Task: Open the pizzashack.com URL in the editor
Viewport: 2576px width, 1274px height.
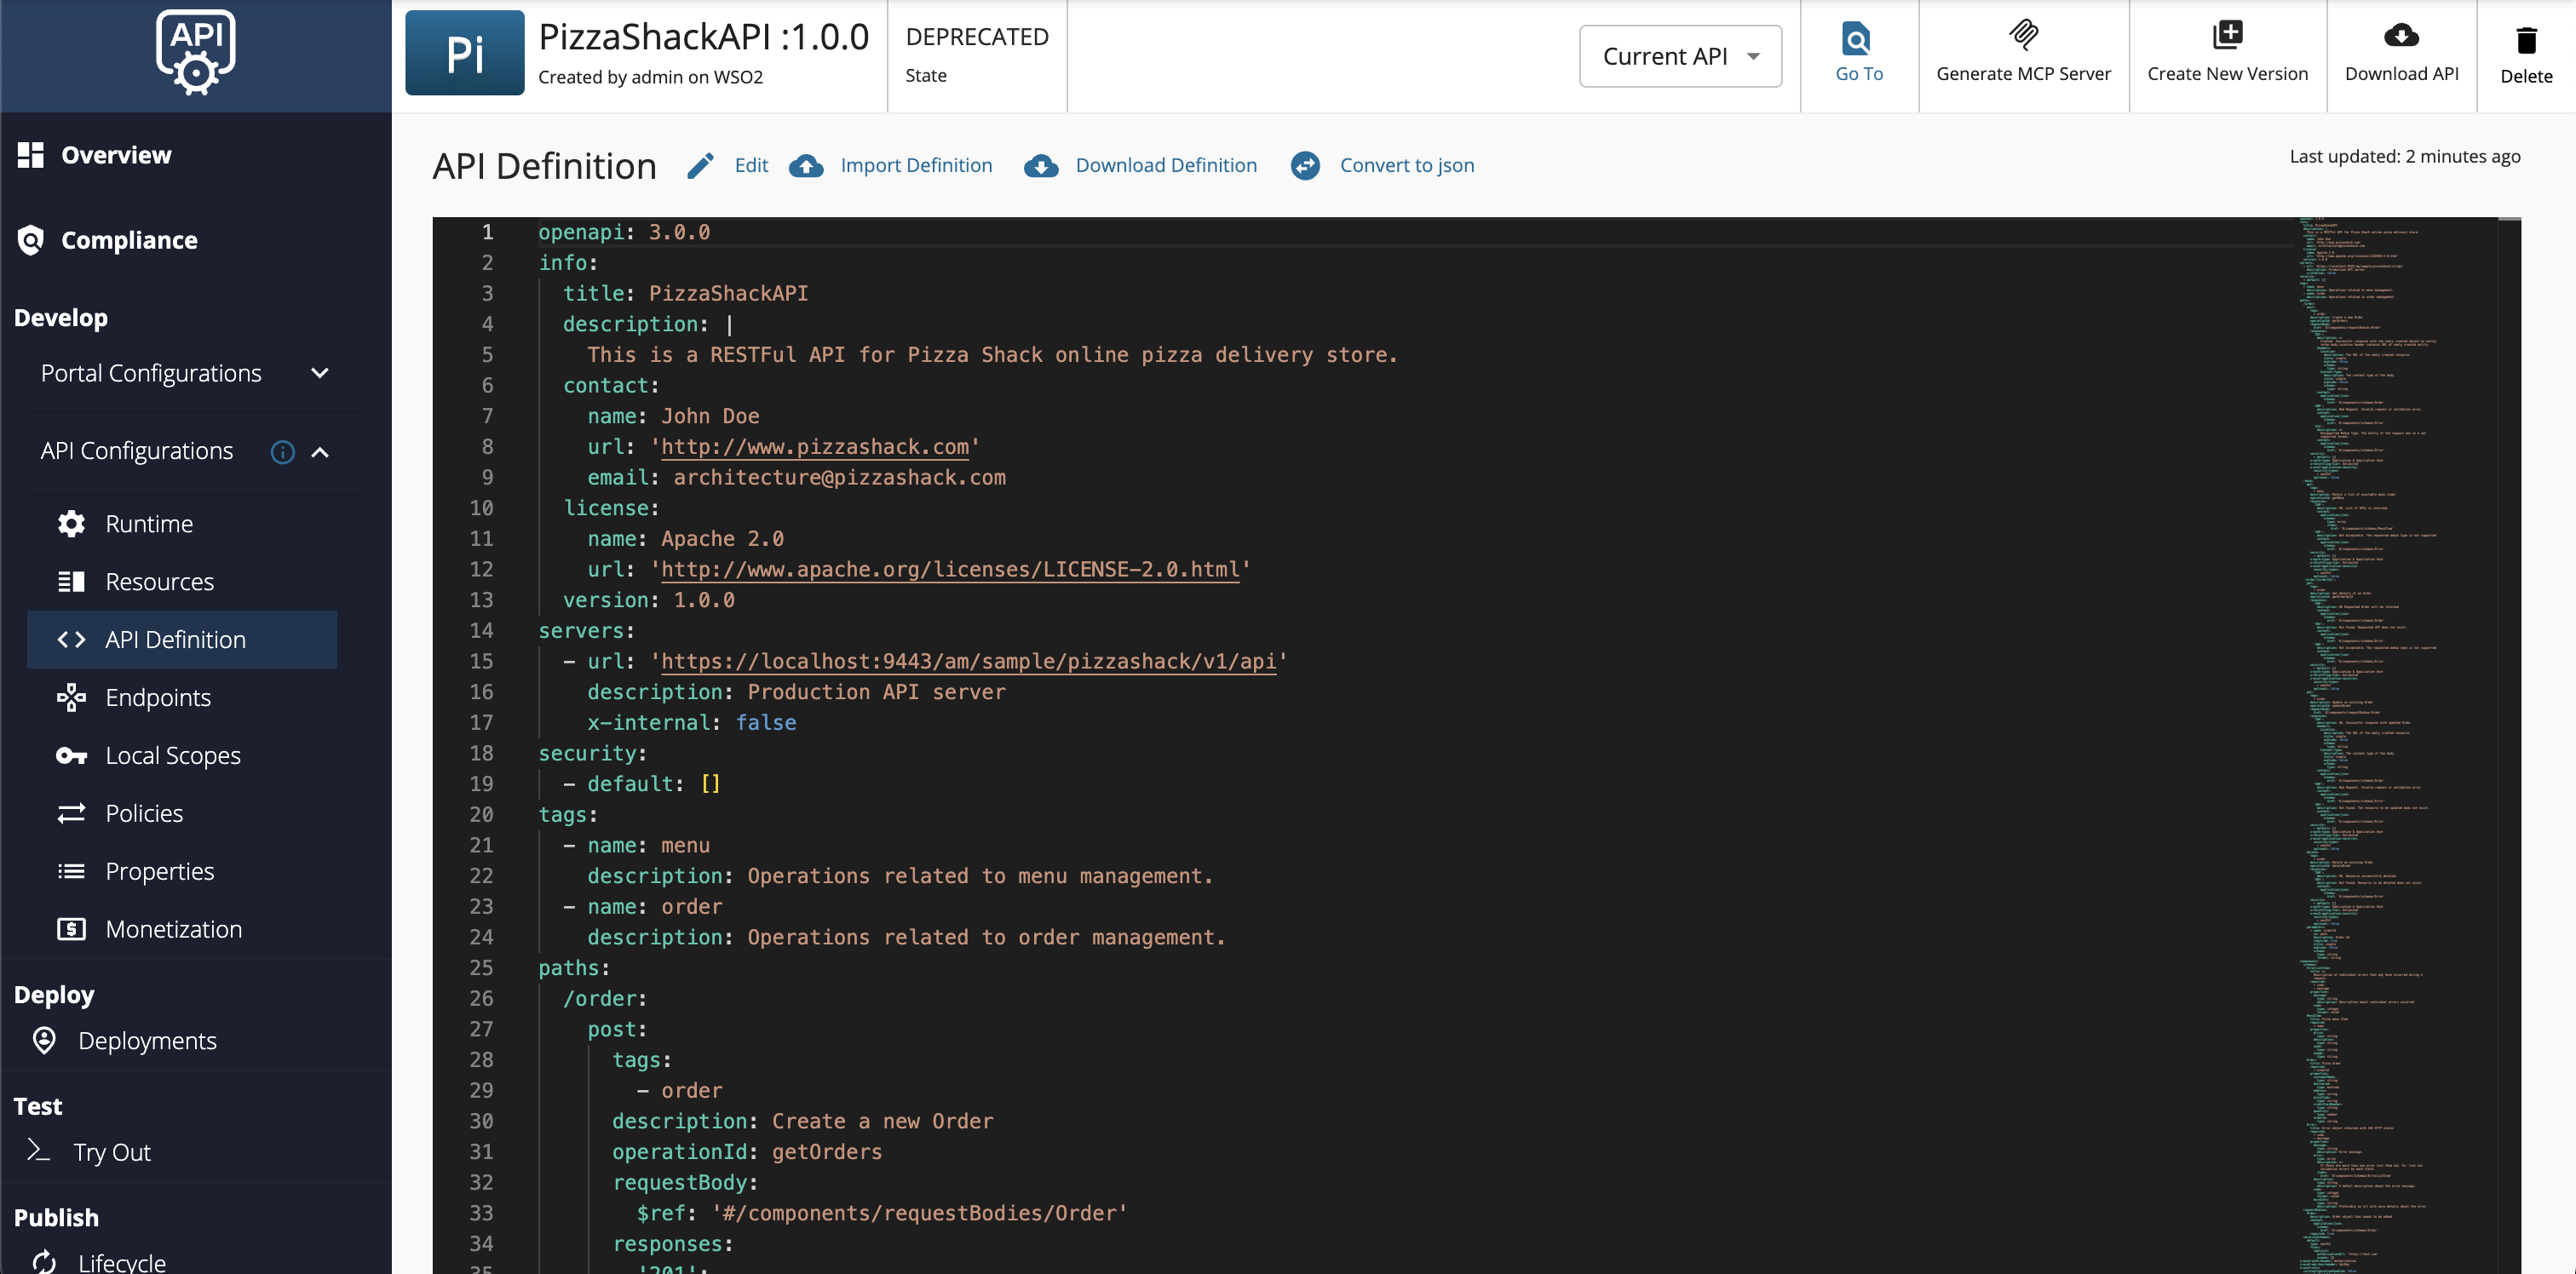Action: pos(814,447)
